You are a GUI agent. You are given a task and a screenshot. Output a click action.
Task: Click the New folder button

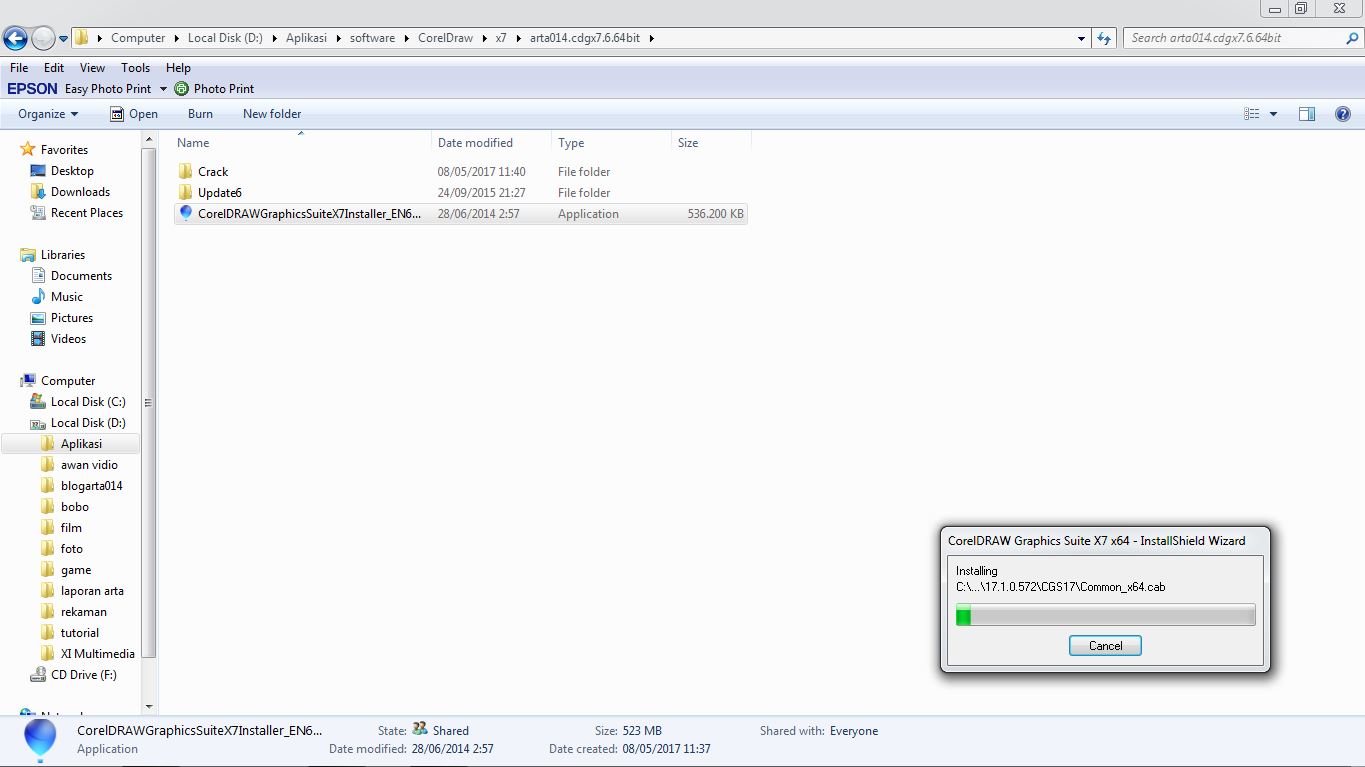[272, 114]
